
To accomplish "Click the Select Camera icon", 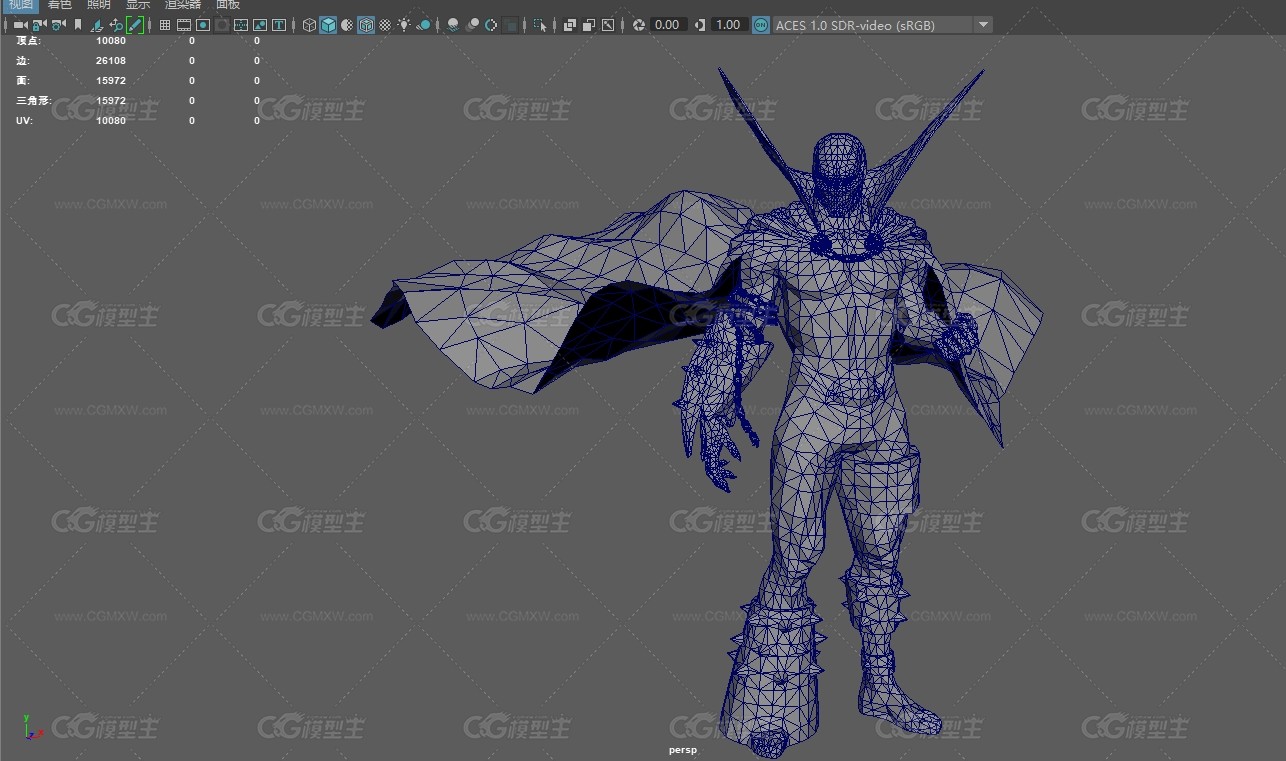I will tap(20, 25).
